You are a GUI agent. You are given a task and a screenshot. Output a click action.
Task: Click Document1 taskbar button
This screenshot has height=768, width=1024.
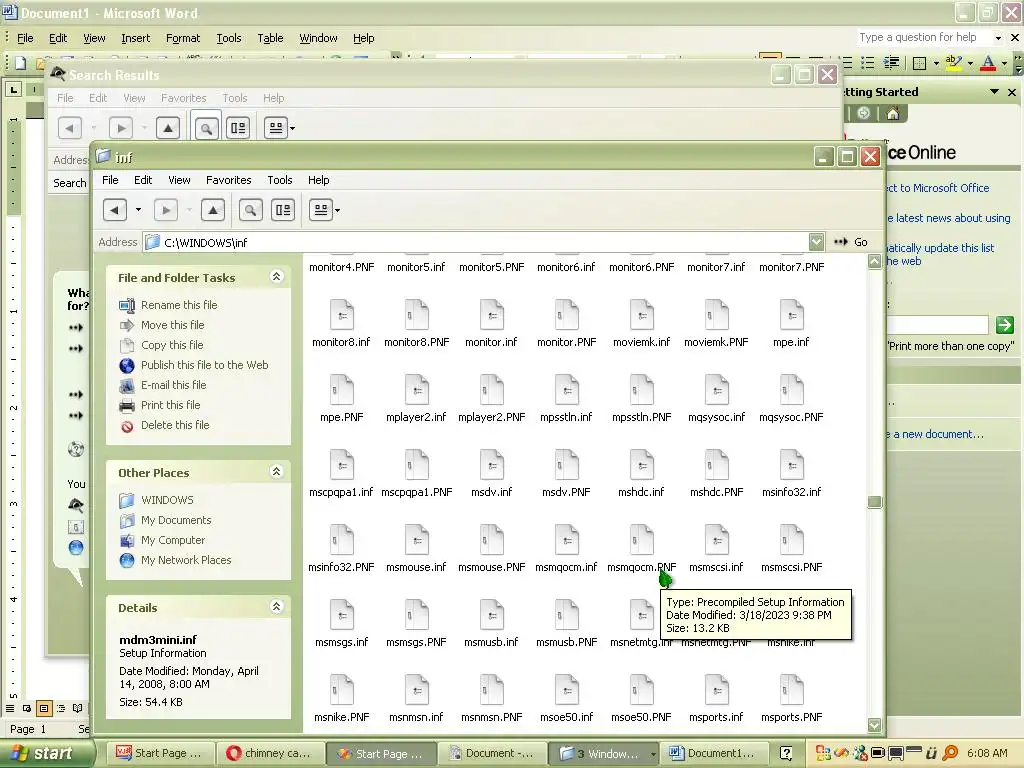pyautogui.click(x=712, y=754)
